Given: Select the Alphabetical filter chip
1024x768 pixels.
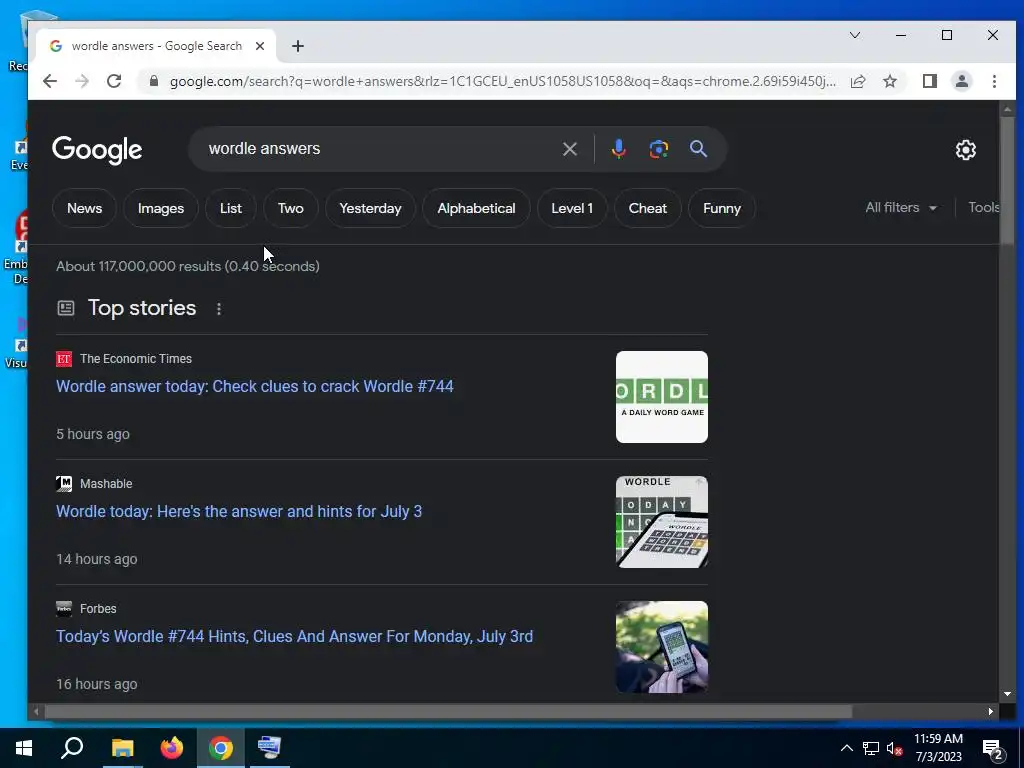Looking at the screenshot, I should (x=476, y=208).
